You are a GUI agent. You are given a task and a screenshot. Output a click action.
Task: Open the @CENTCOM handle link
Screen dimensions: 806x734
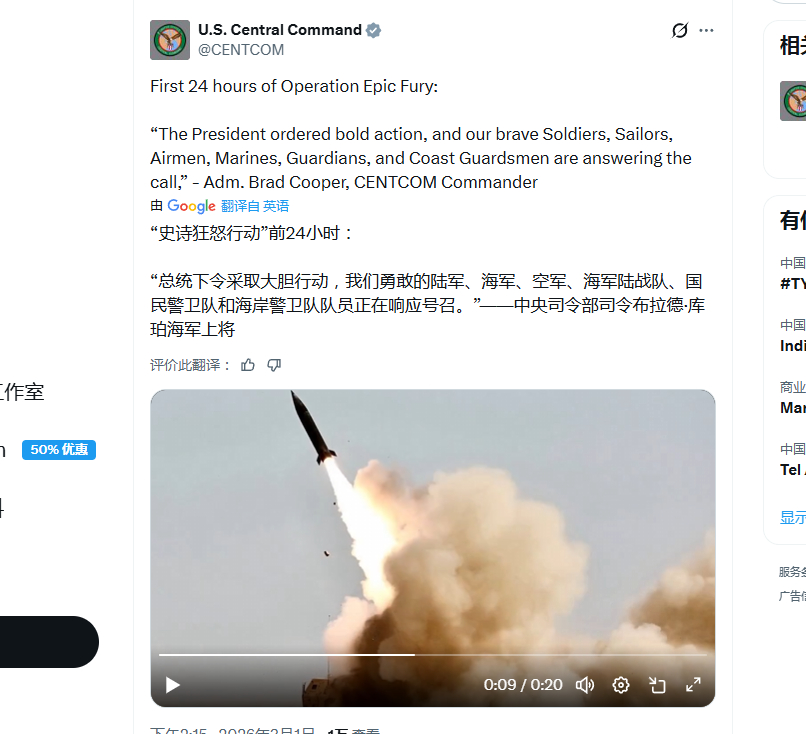pyautogui.click(x=241, y=50)
